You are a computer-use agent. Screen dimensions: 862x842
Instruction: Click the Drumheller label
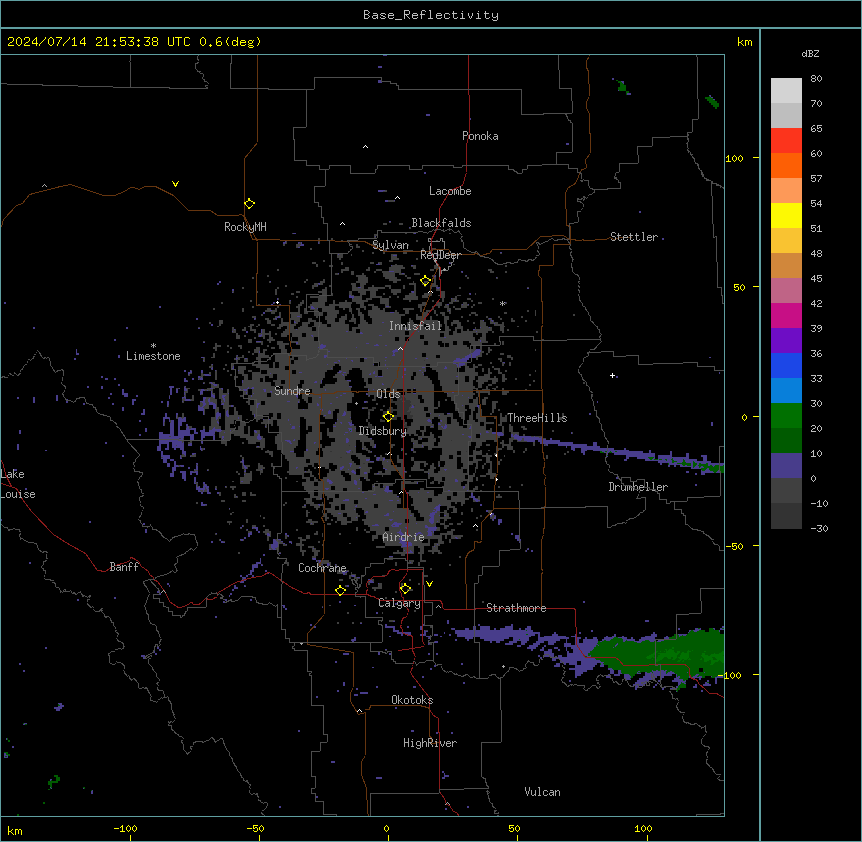tap(638, 487)
